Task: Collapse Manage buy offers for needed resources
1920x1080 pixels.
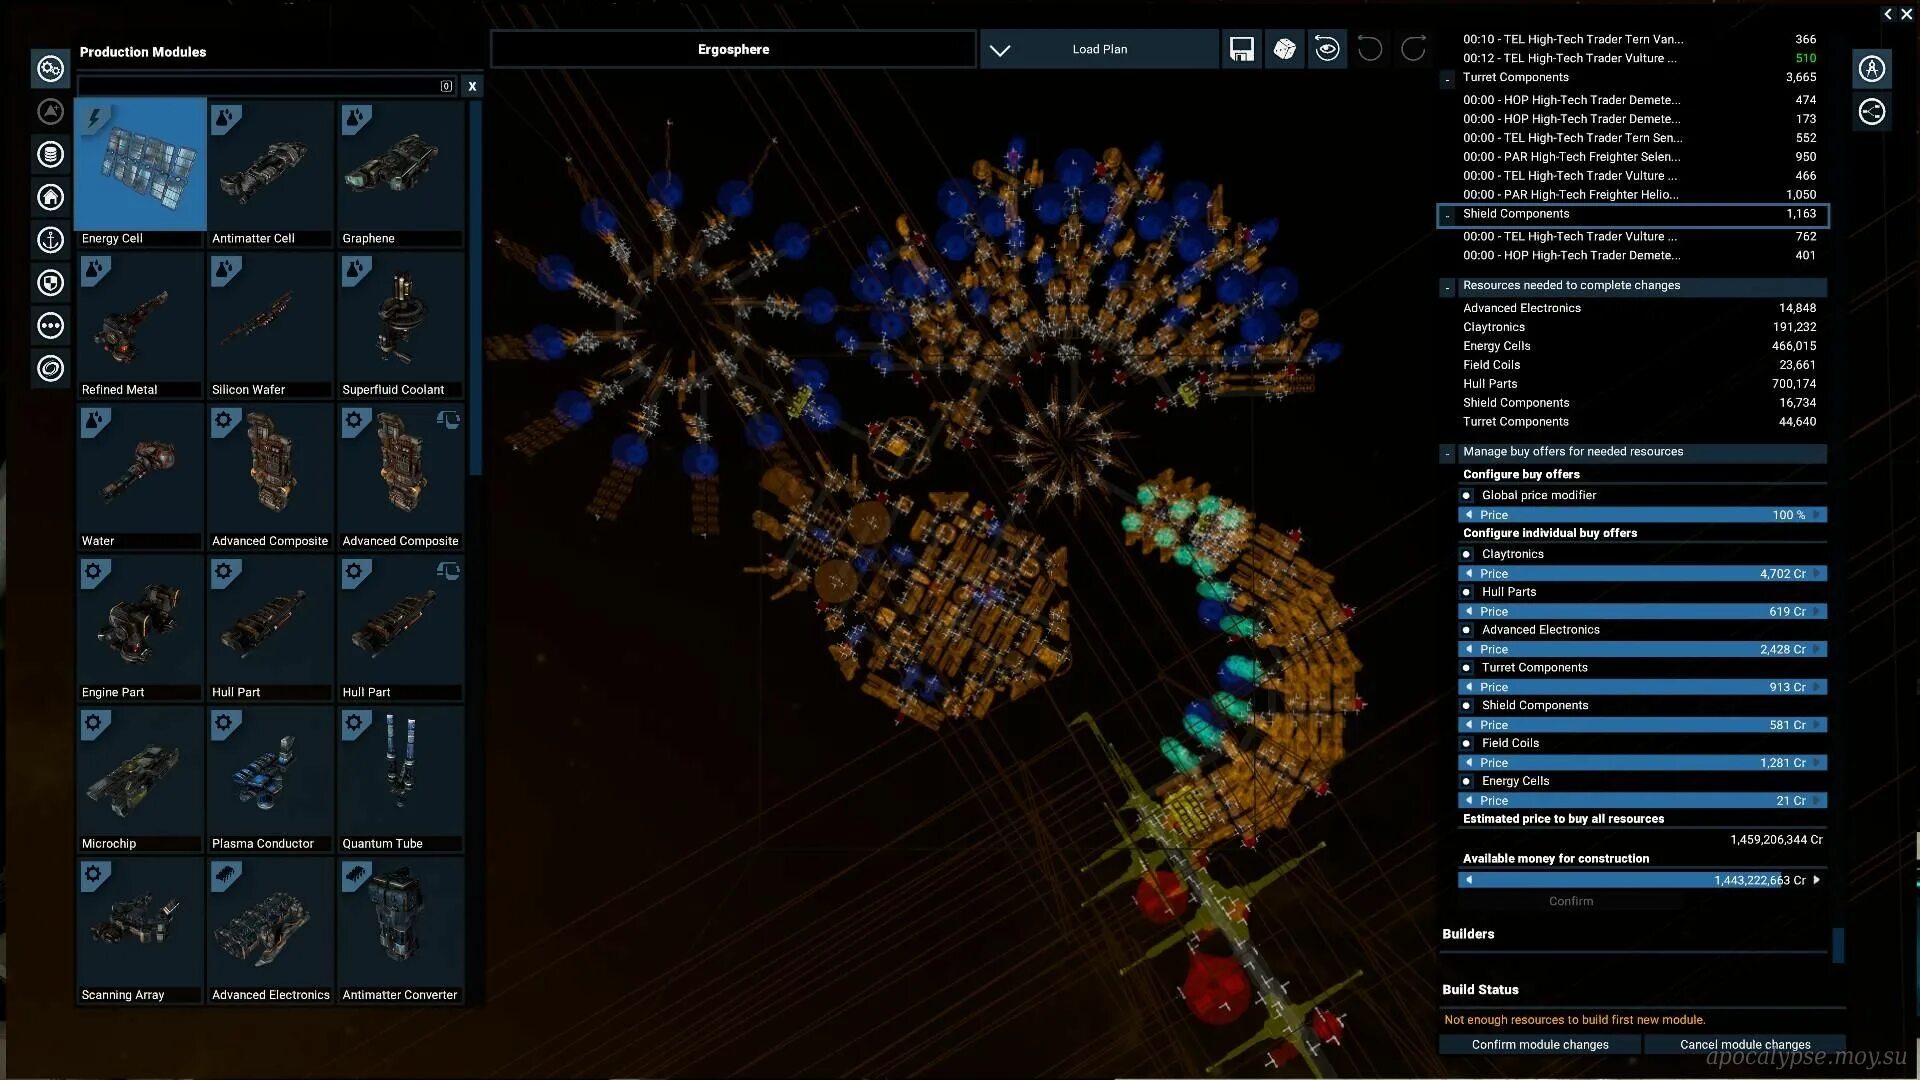Action: [x=1447, y=453]
